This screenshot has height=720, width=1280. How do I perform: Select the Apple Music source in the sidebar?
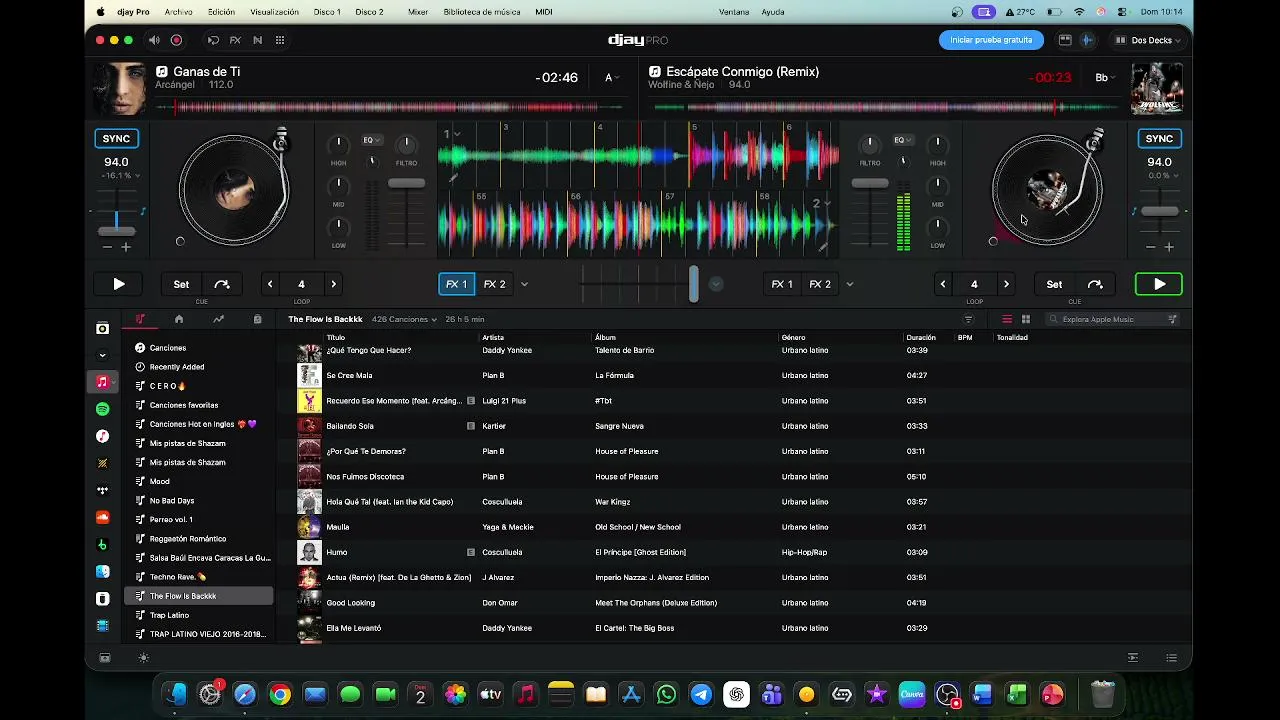pyautogui.click(x=103, y=382)
